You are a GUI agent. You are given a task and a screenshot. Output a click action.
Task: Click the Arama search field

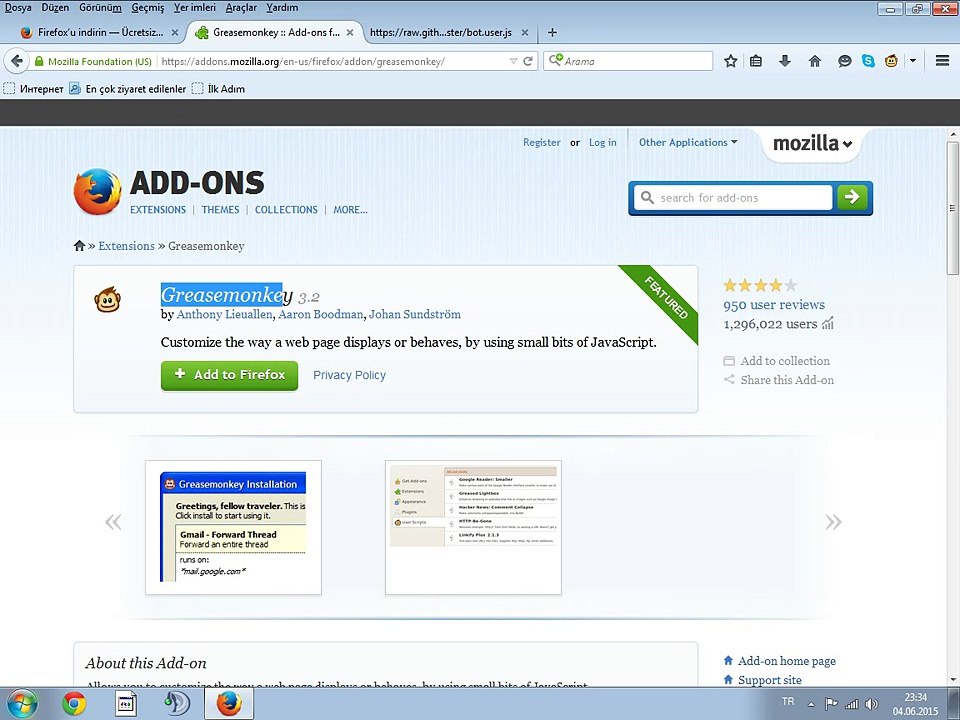click(628, 61)
